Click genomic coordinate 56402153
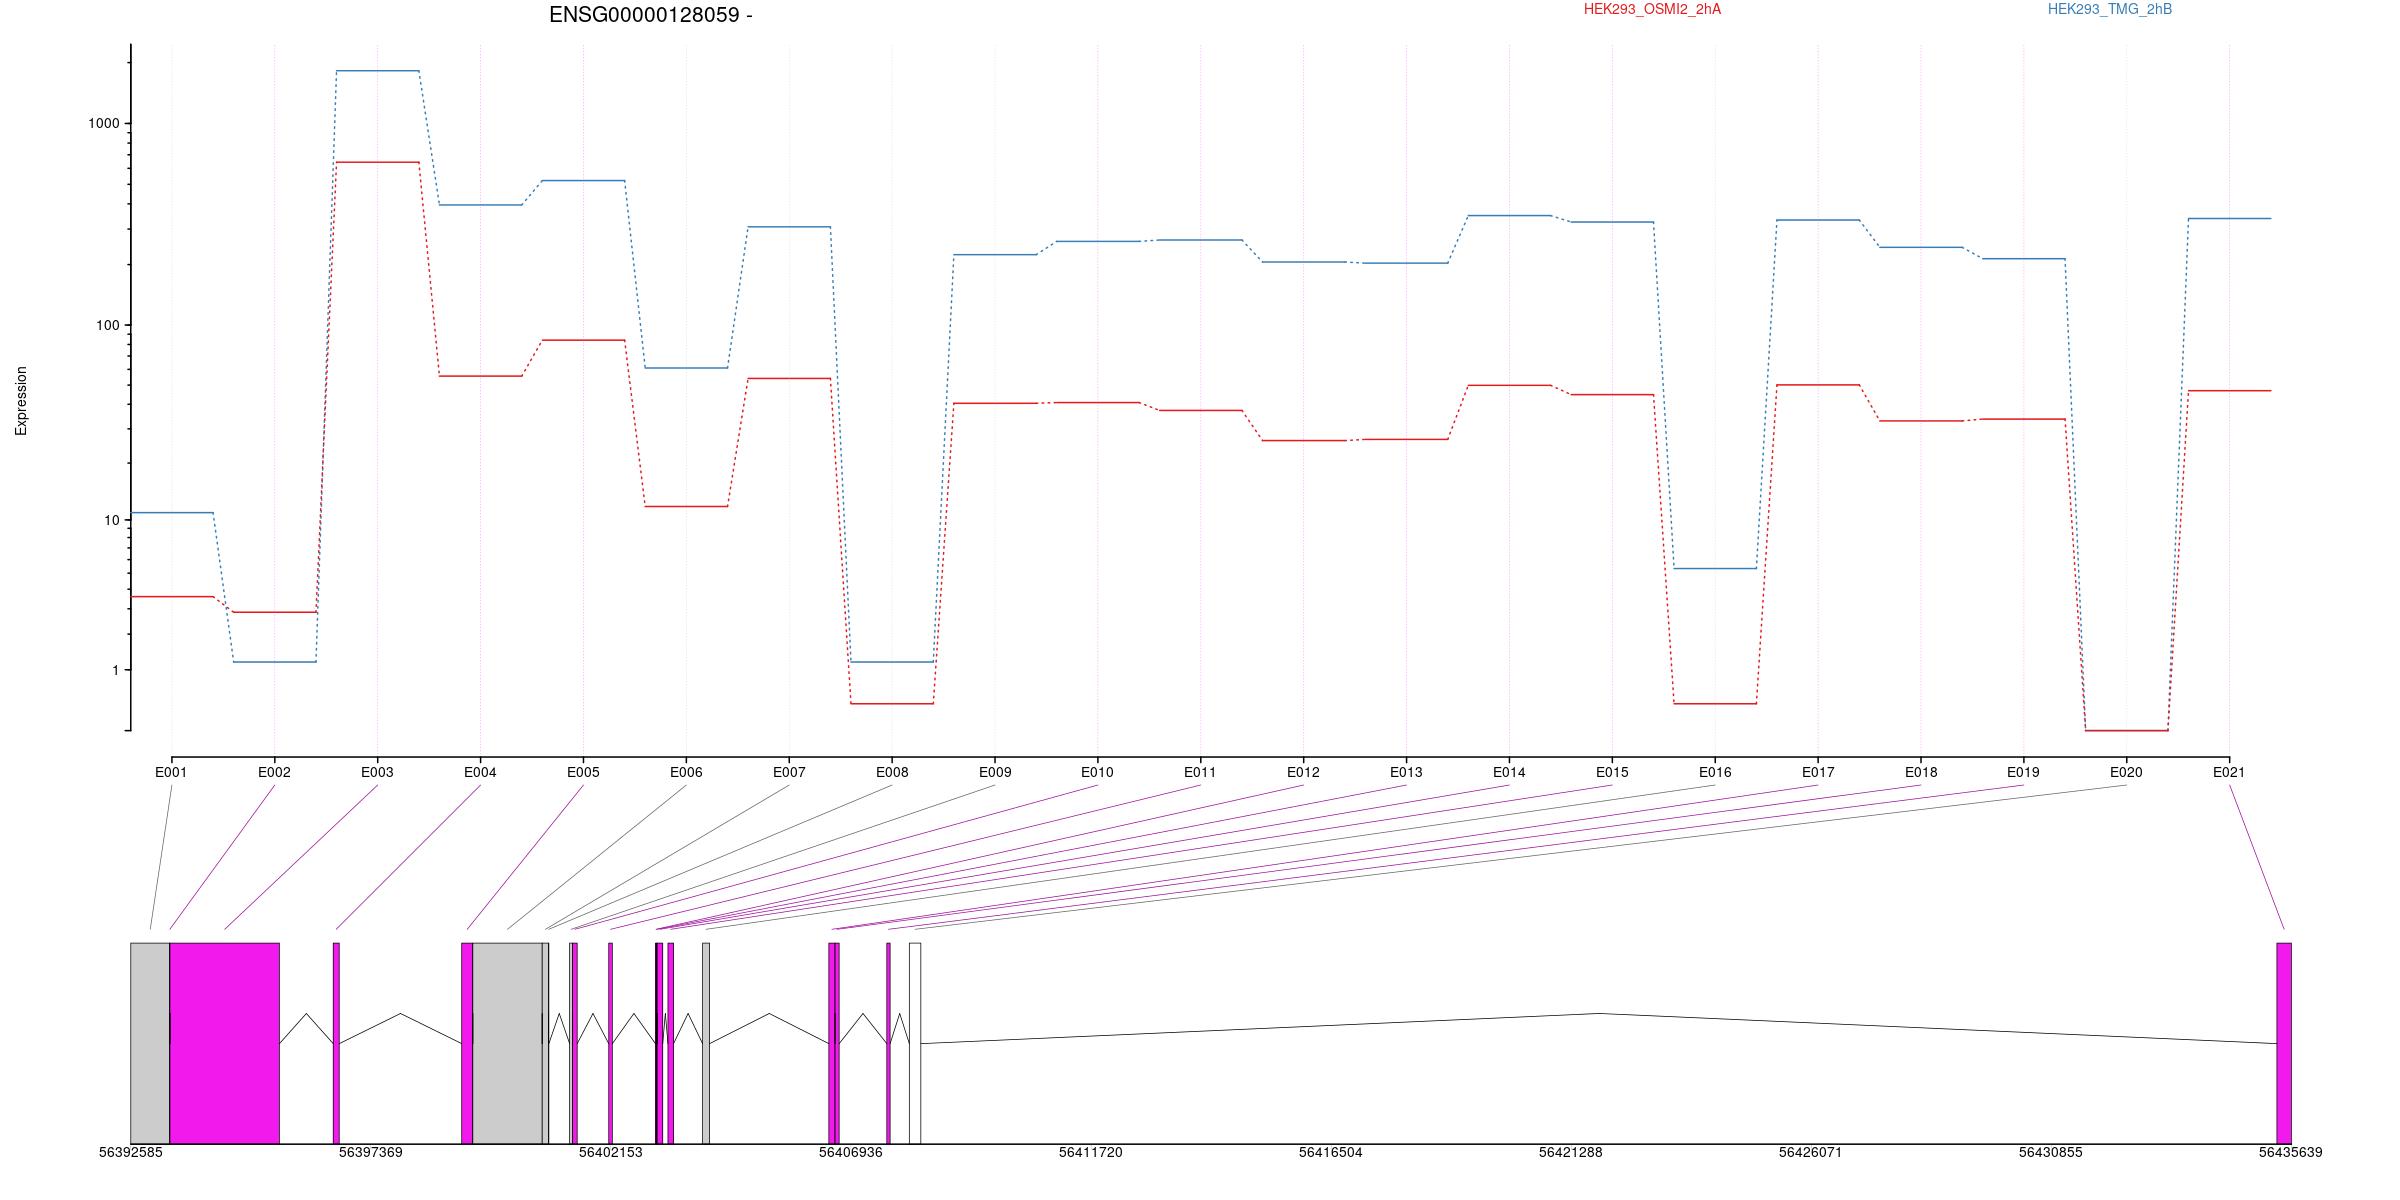This screenshot has width=2400, height=1200. [x=611, y=1152]
